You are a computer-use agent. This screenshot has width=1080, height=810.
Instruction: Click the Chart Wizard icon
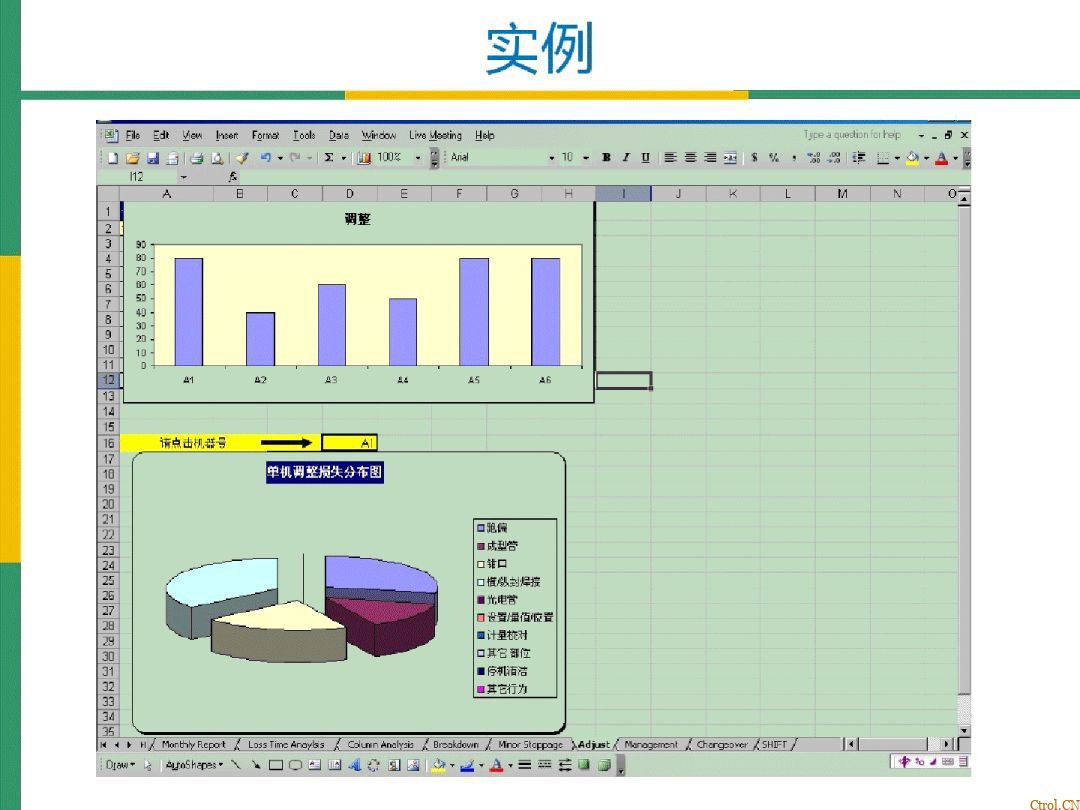tap(364, 158)
